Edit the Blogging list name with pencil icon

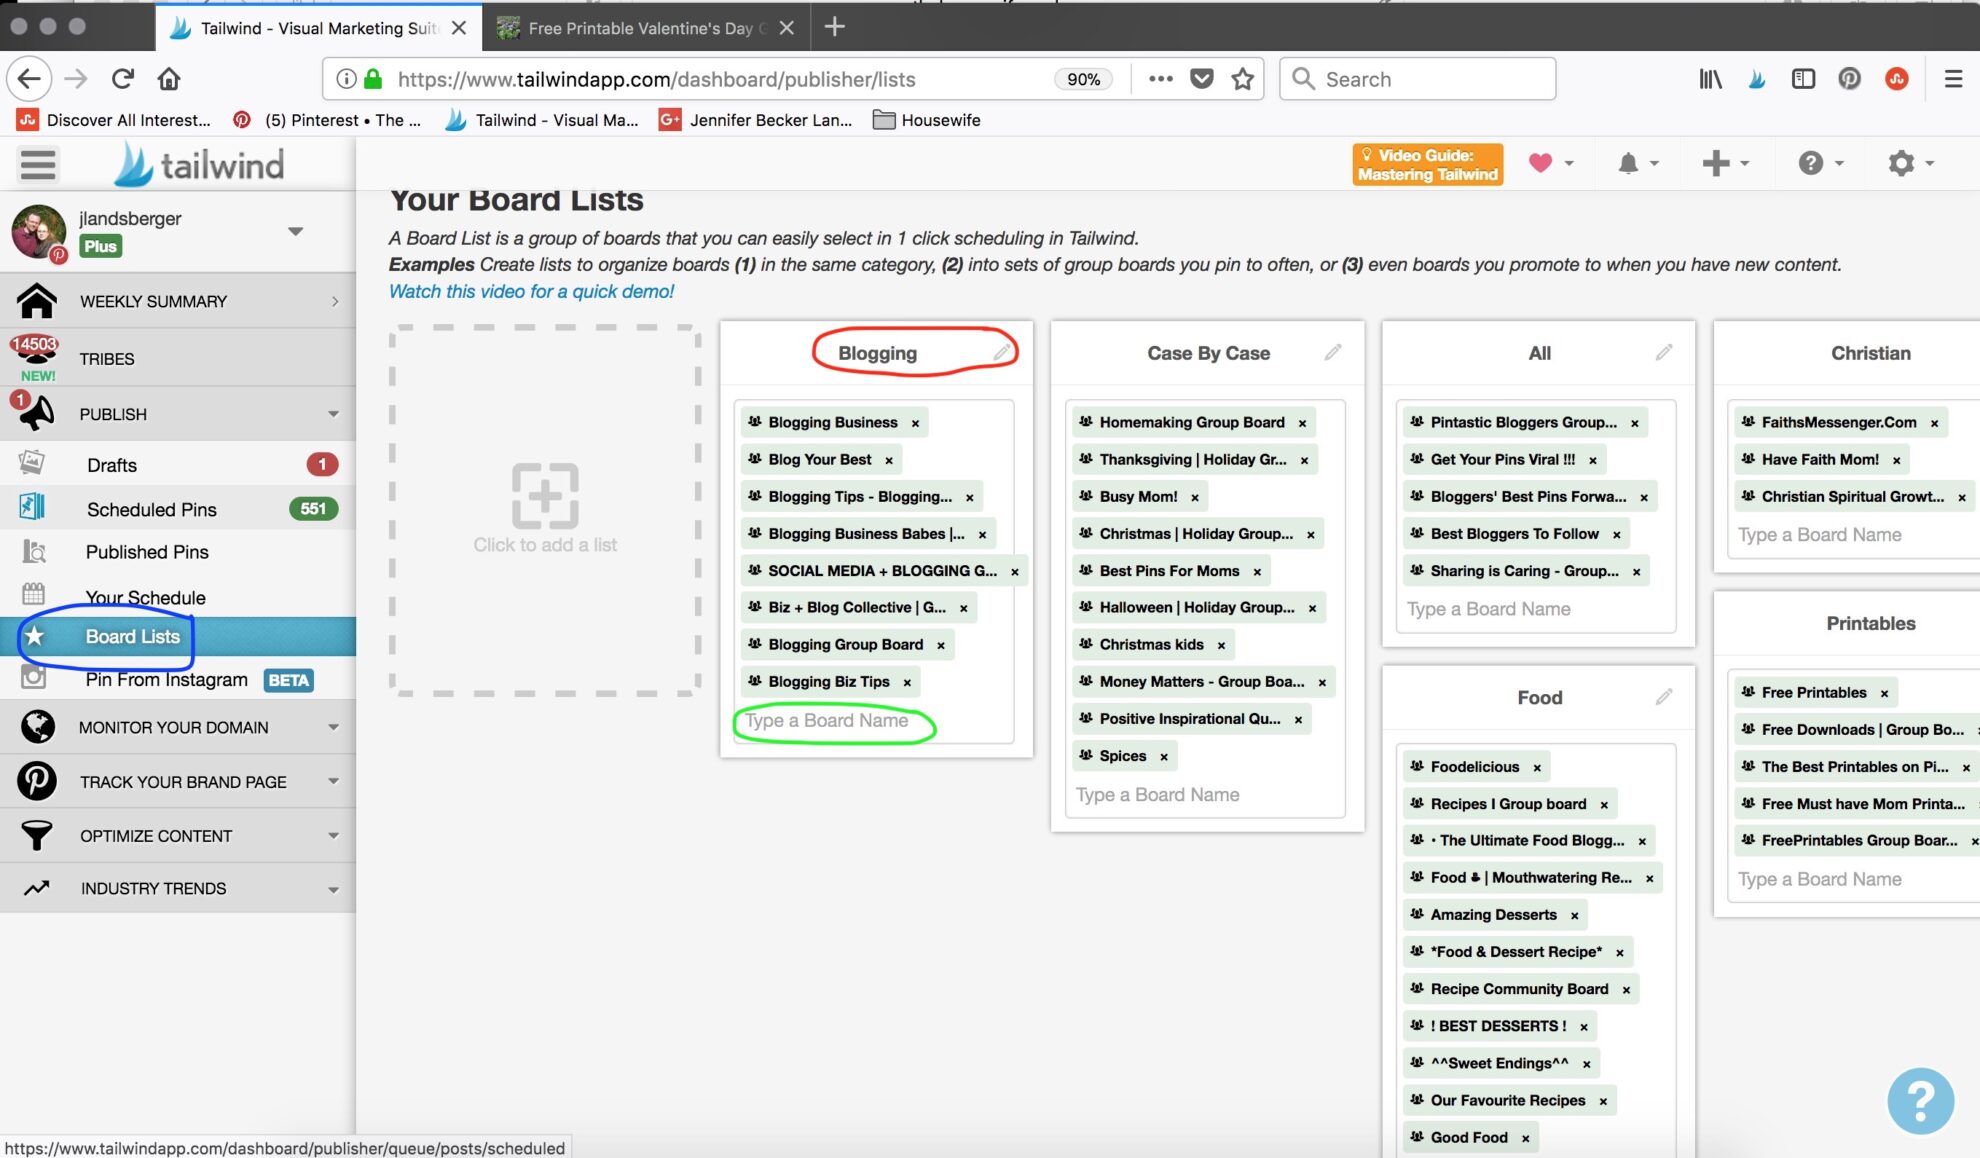[x=1001, y=352]
